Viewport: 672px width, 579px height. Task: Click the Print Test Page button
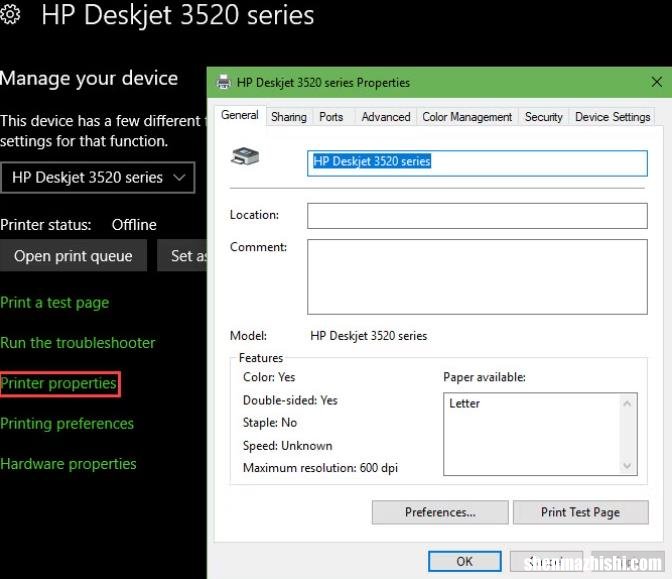[x=580, y=512]
